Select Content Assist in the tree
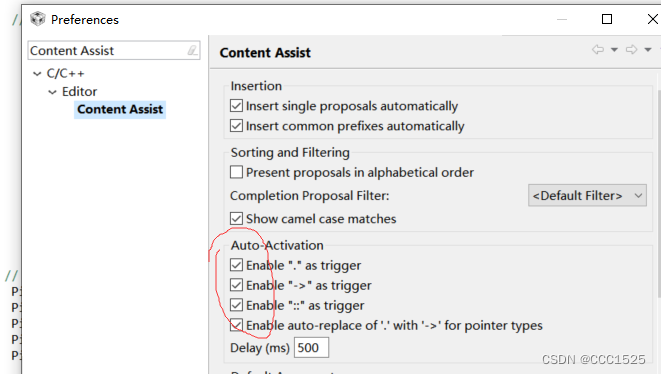This screenshot has height=374, width=661. coord(120,110)
